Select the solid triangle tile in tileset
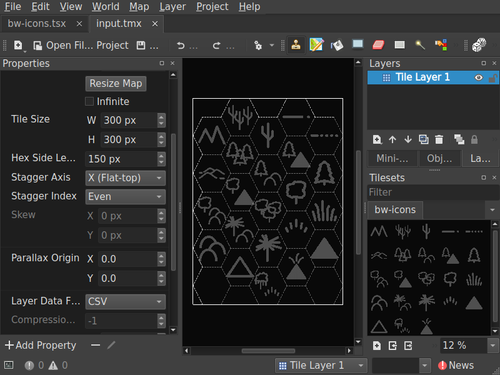Image resolution: width=500 pixels, height=375 pixels. click(x=474, y=303)
